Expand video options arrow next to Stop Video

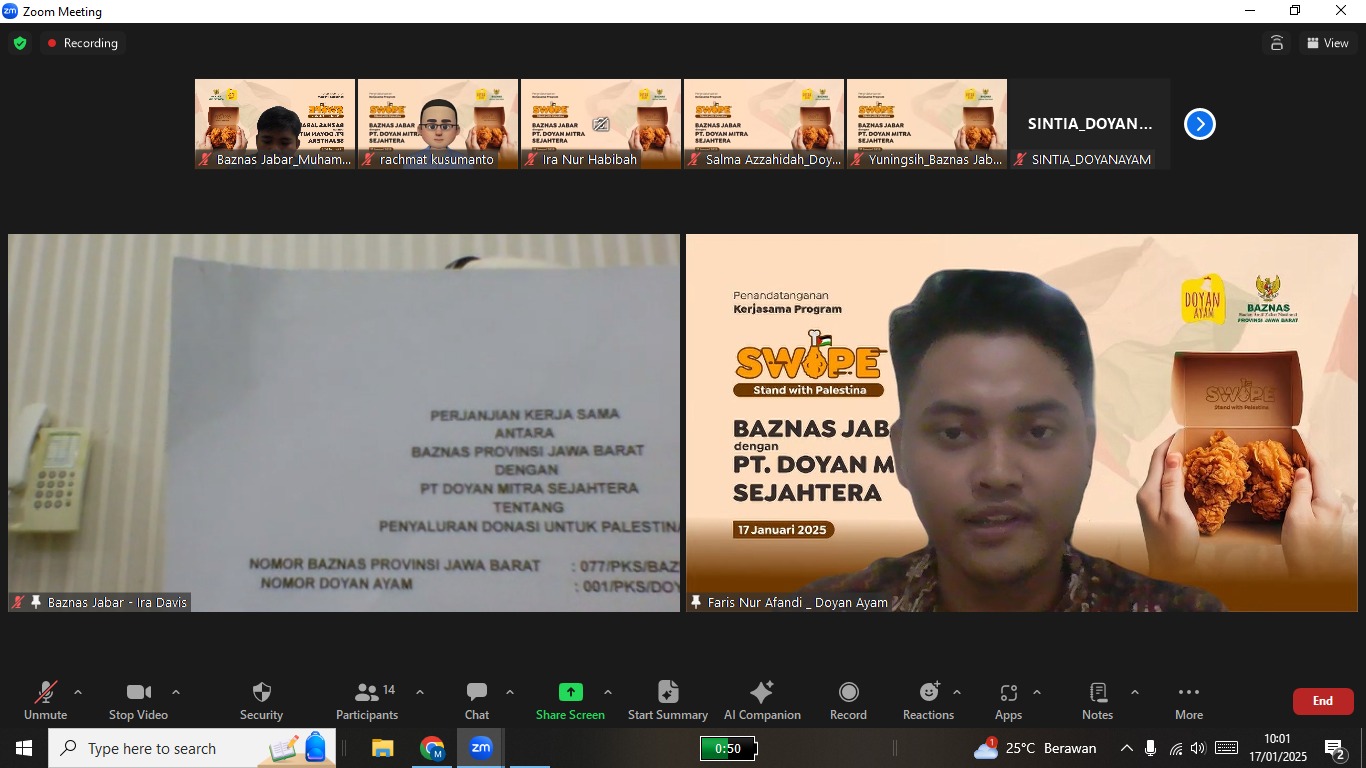click(176, 692)
